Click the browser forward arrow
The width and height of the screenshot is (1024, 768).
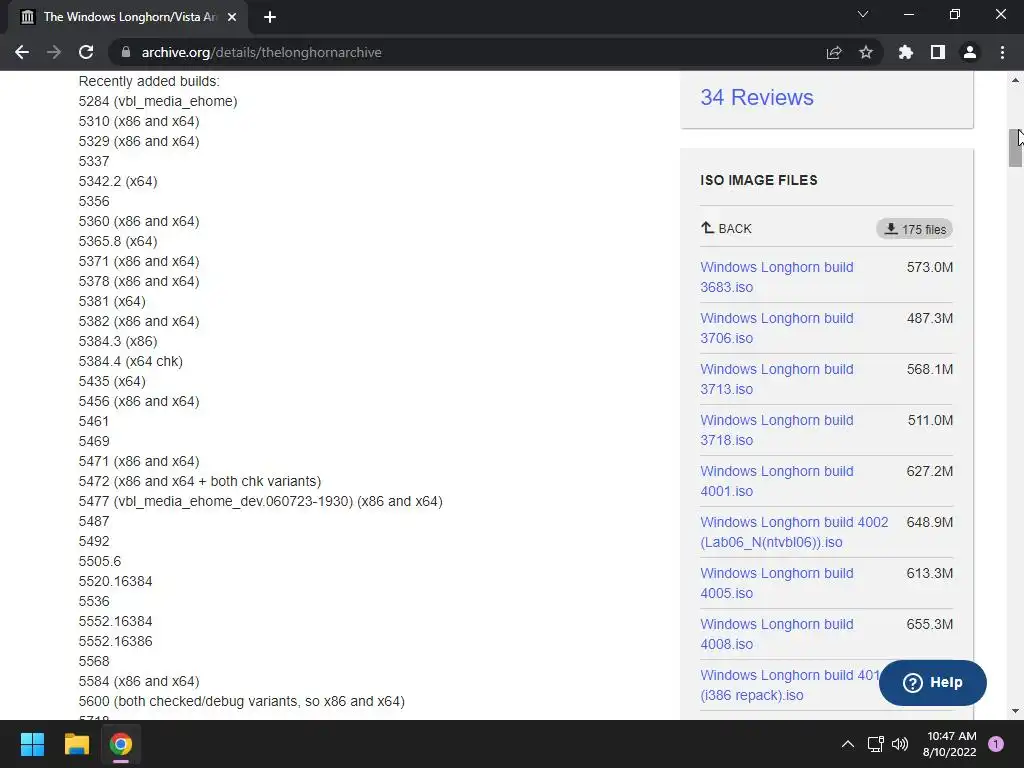(x=54, y=52)
